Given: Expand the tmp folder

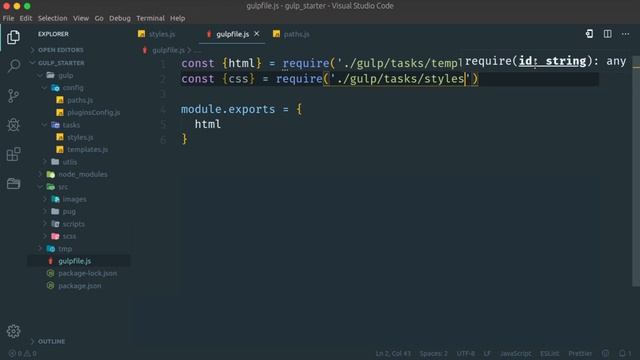Looking at the screenshot, I should pyautogui.click(x=65, y=249).
